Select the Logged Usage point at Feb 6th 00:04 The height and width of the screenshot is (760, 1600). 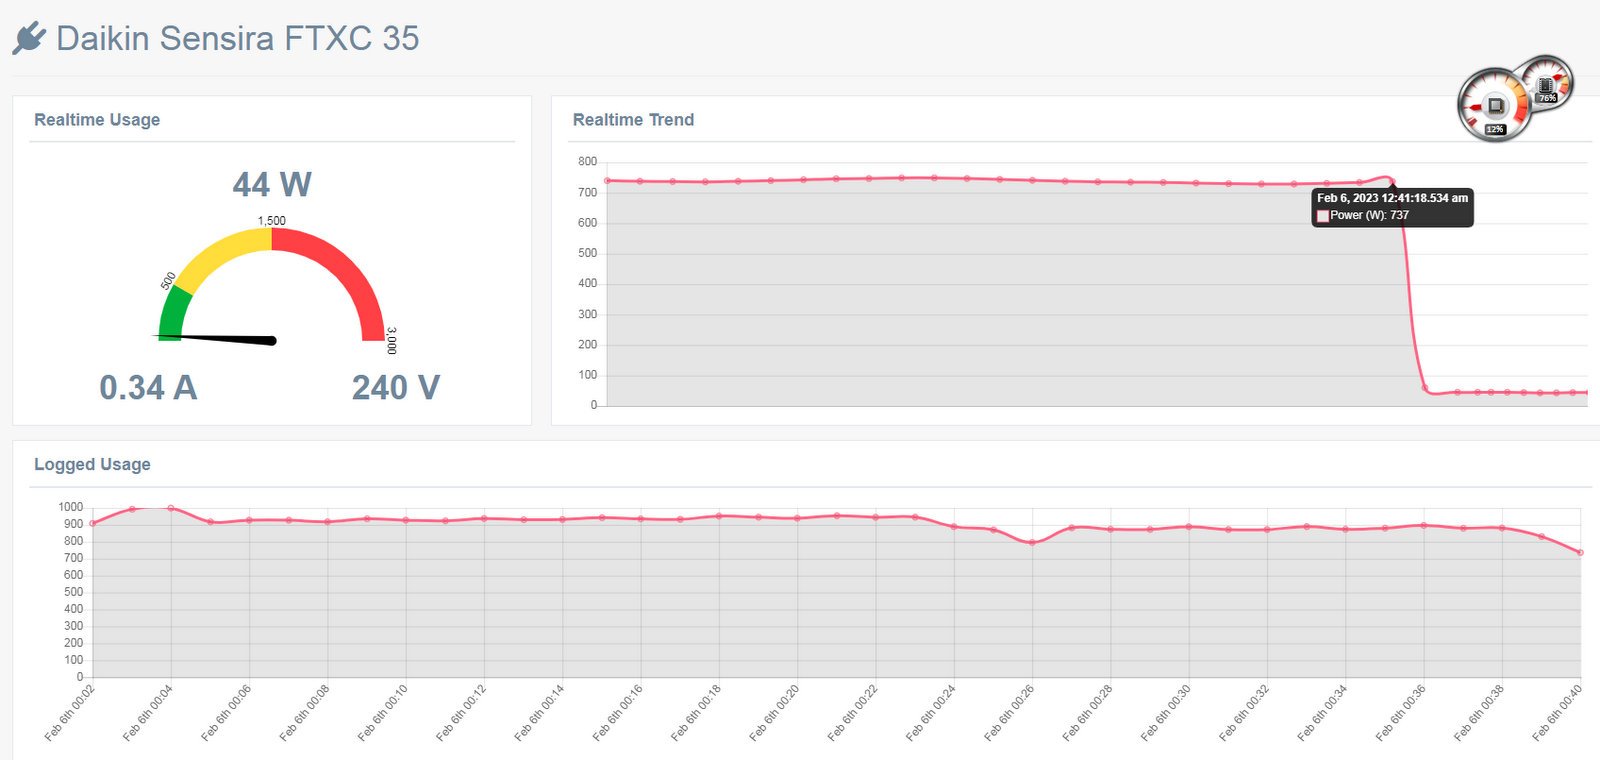pos(171,508)
